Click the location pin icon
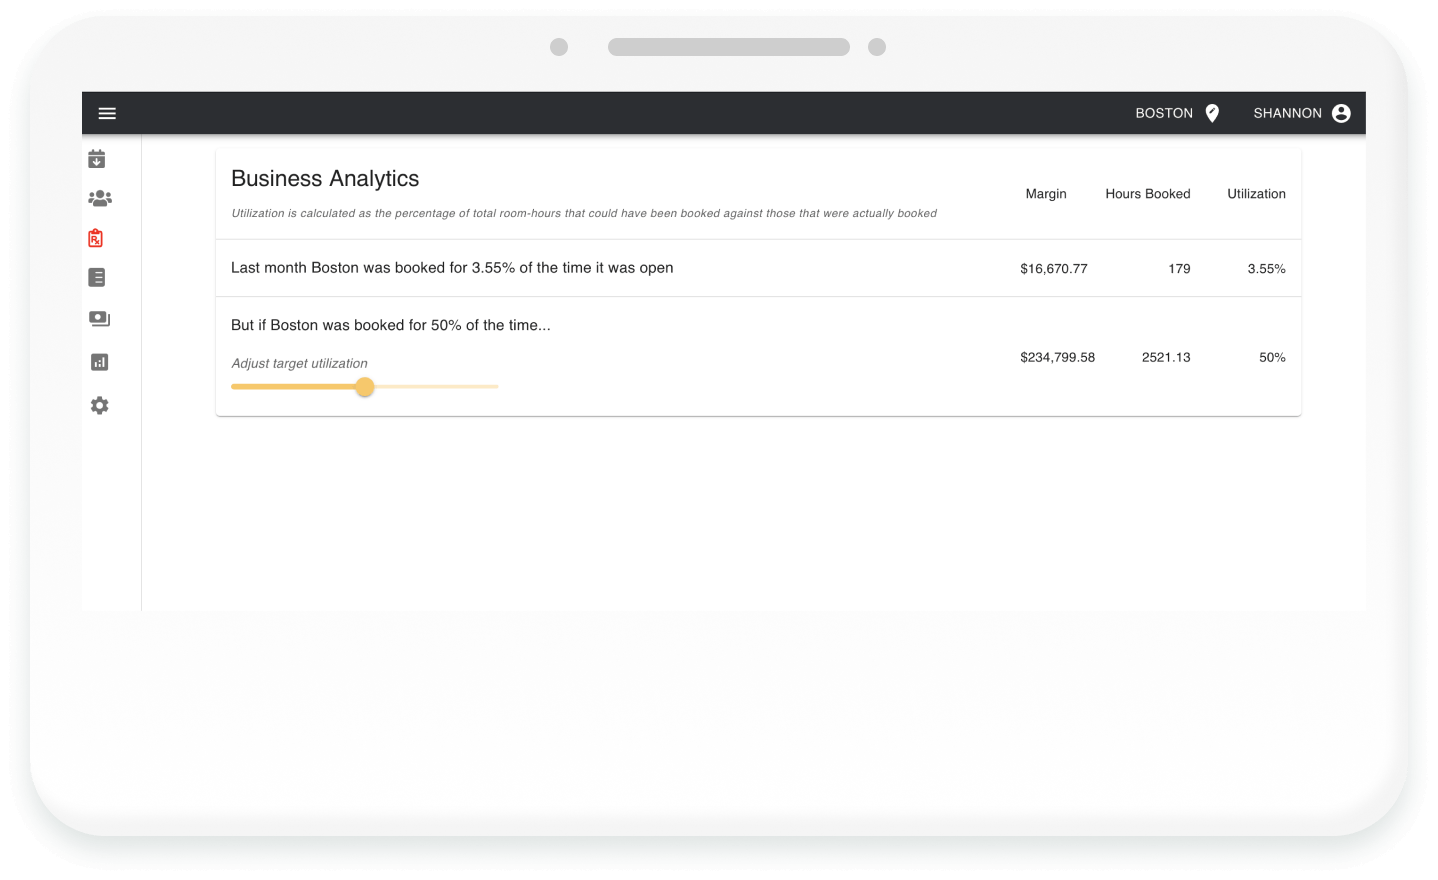The height and width of the screenshot is (880, 1438). pos(1212,114)
